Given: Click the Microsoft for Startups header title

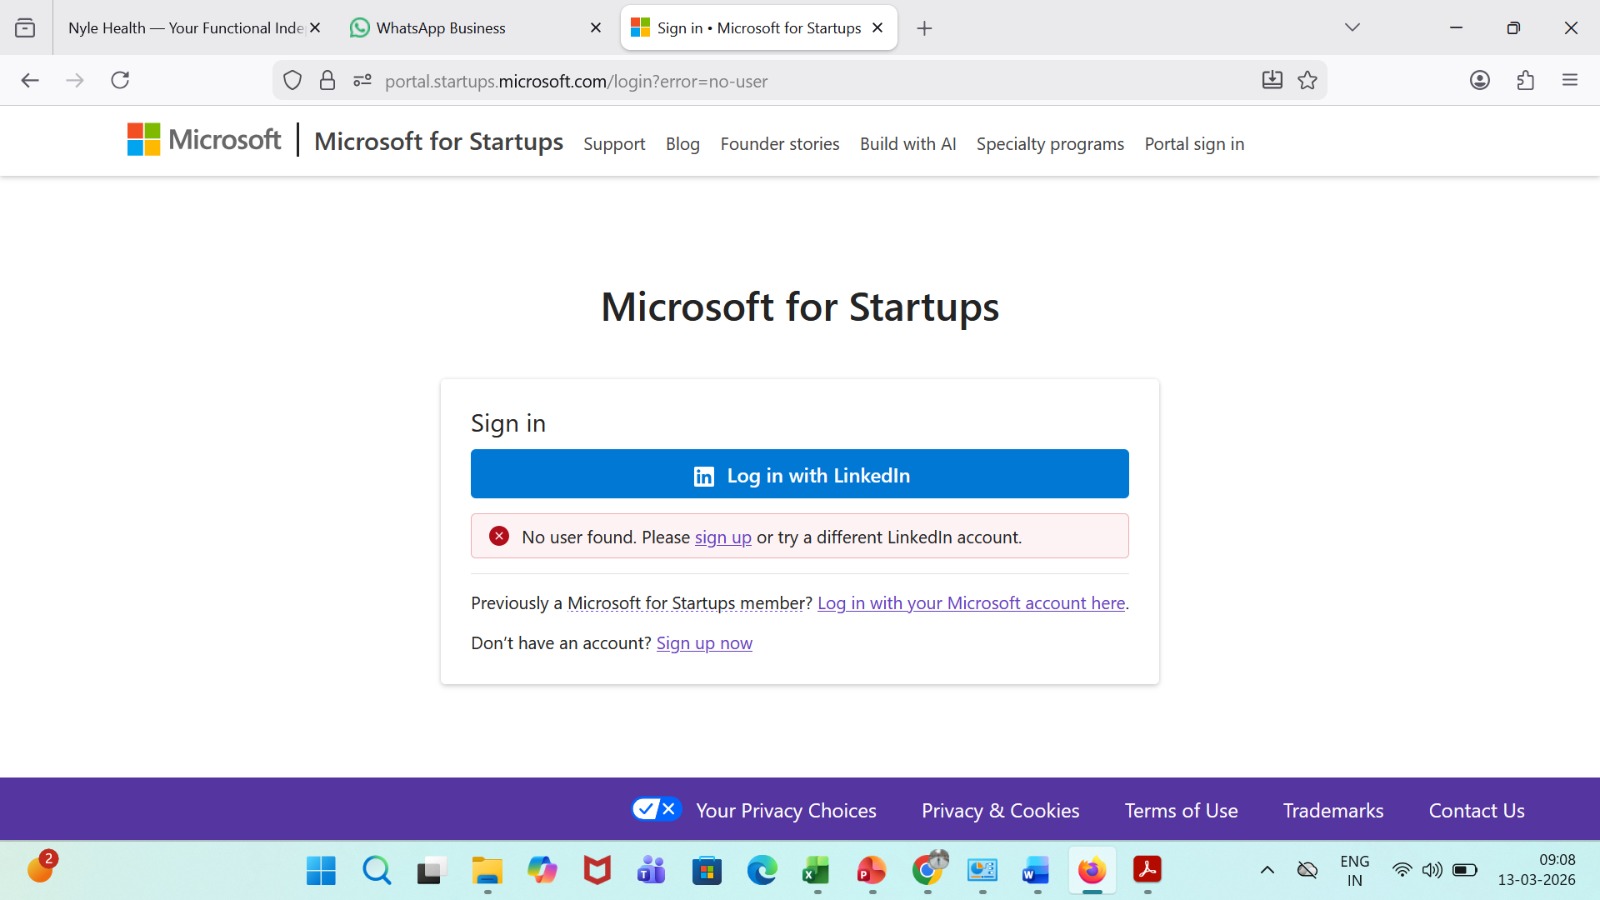Looking at the screenshot, I should tap(439, 142).
